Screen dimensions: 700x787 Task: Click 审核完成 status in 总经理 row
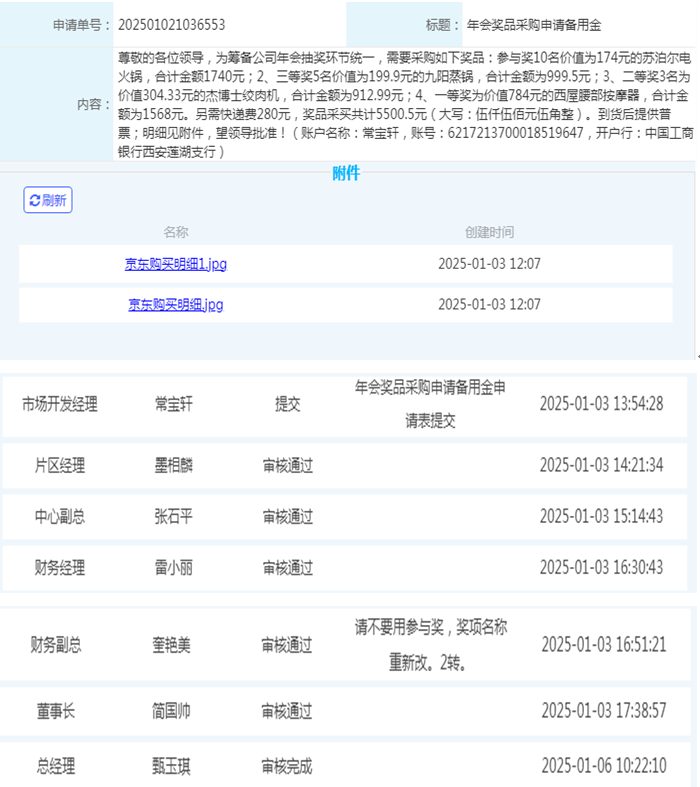tap(287, 767)
